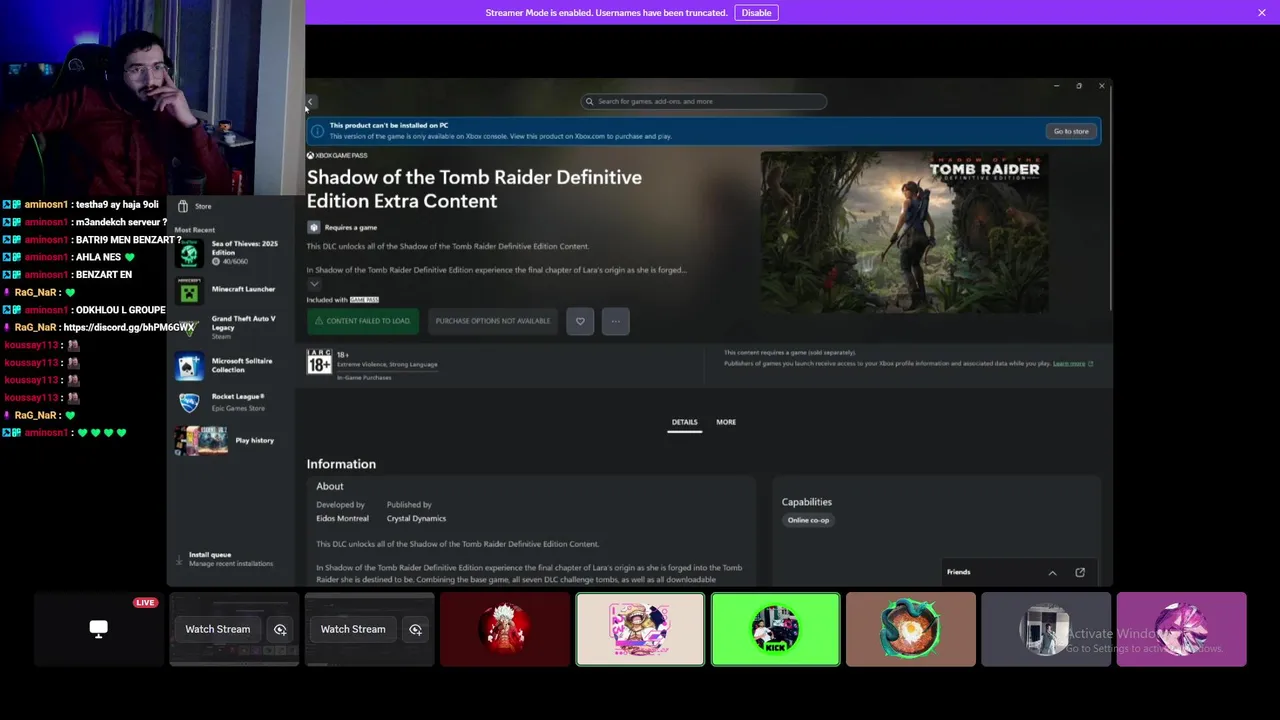This screenshot has height=720, width=1280.
Task: Go back with the Xbox app arrow
Action: pos(310,102)
